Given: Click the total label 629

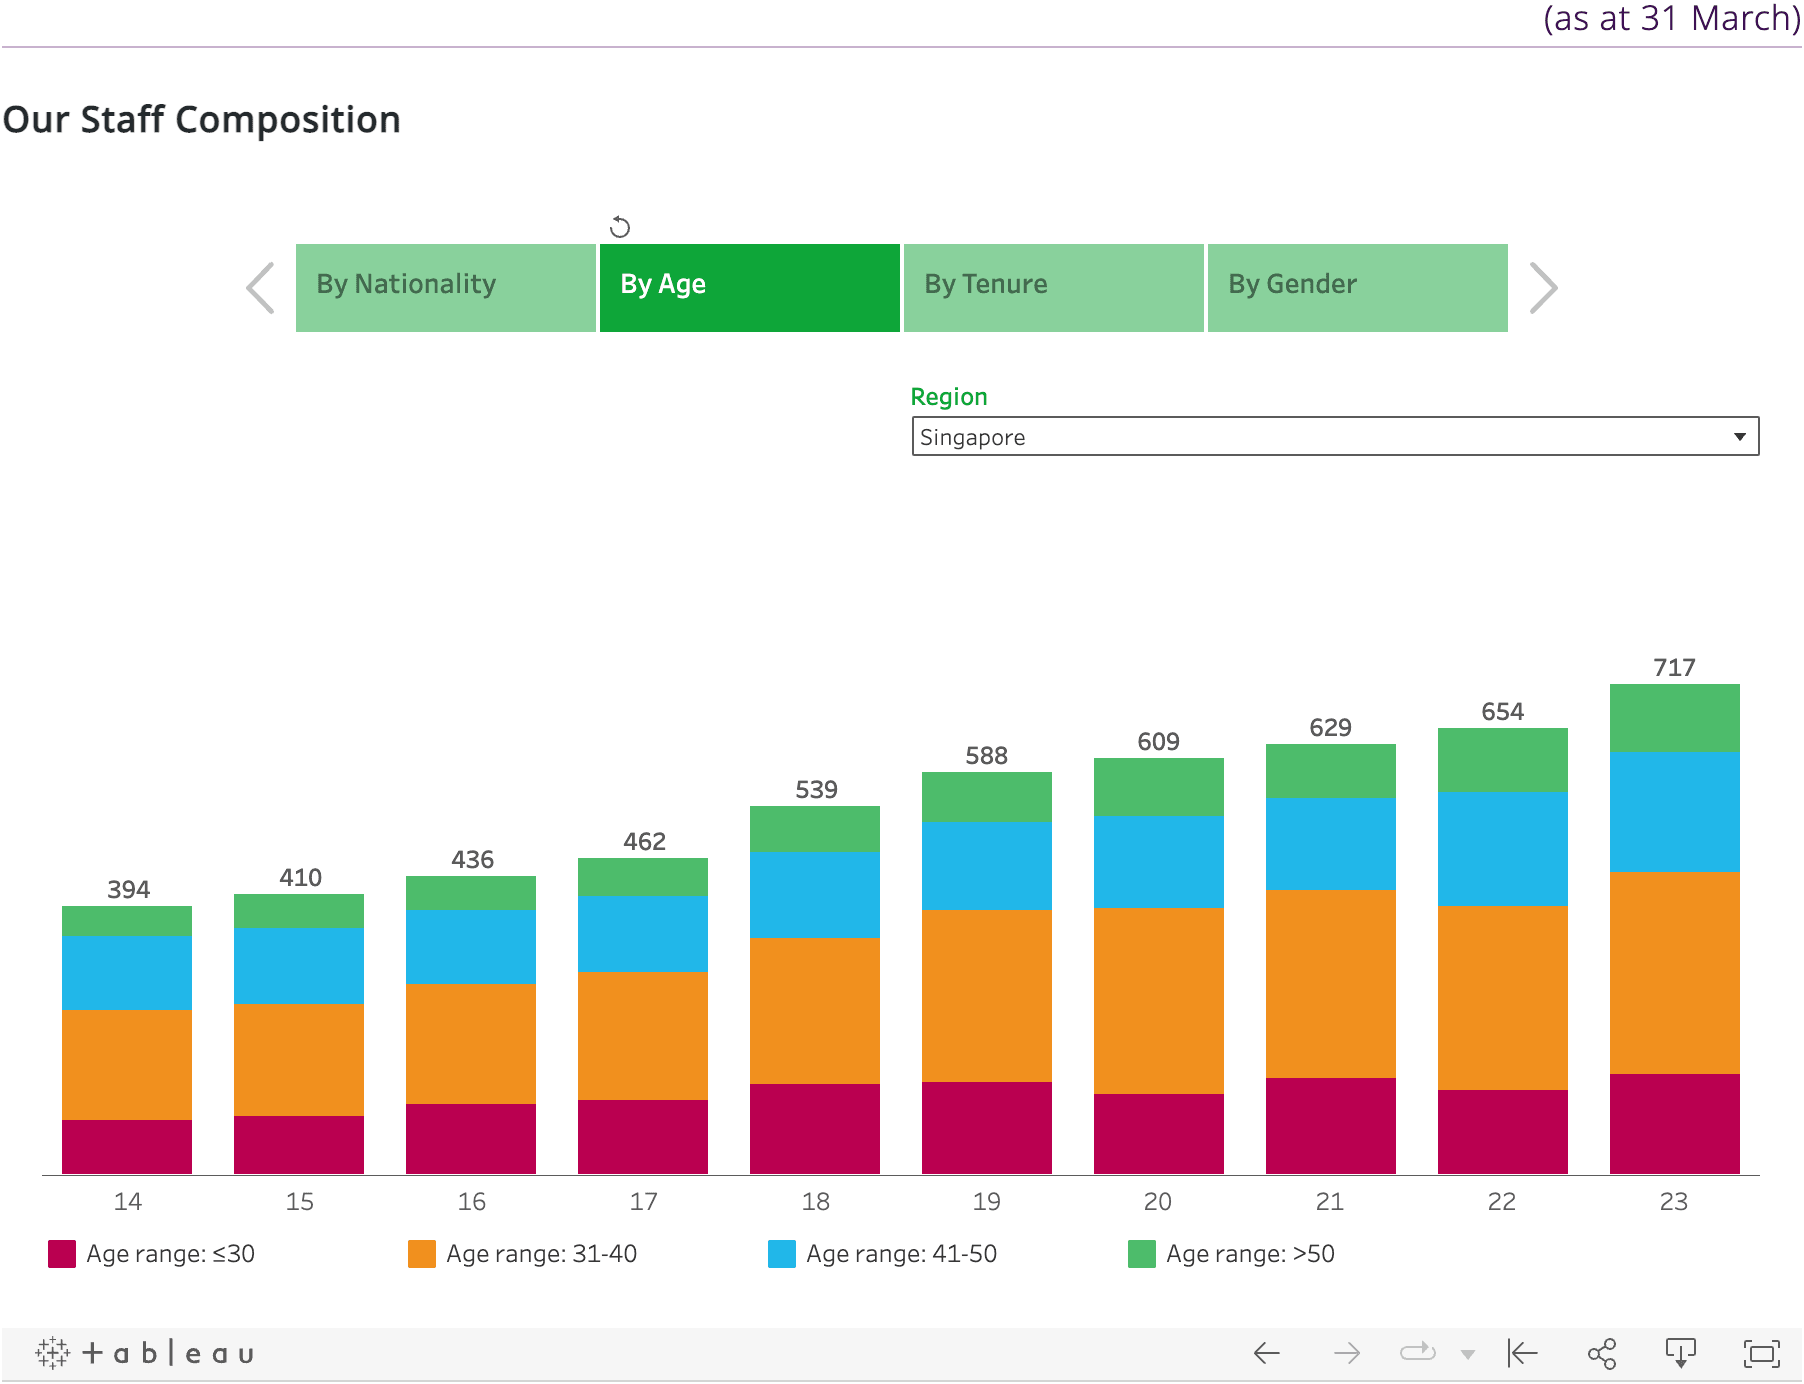Looking at the screenshot, I should [x=1331, y=728].
